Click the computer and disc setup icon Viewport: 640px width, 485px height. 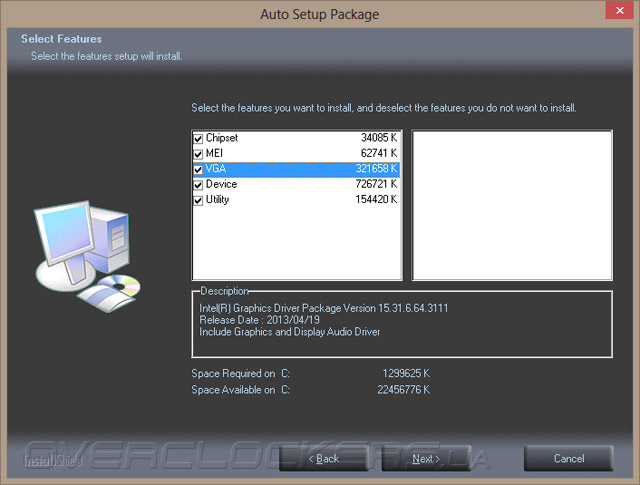[87, 256]
